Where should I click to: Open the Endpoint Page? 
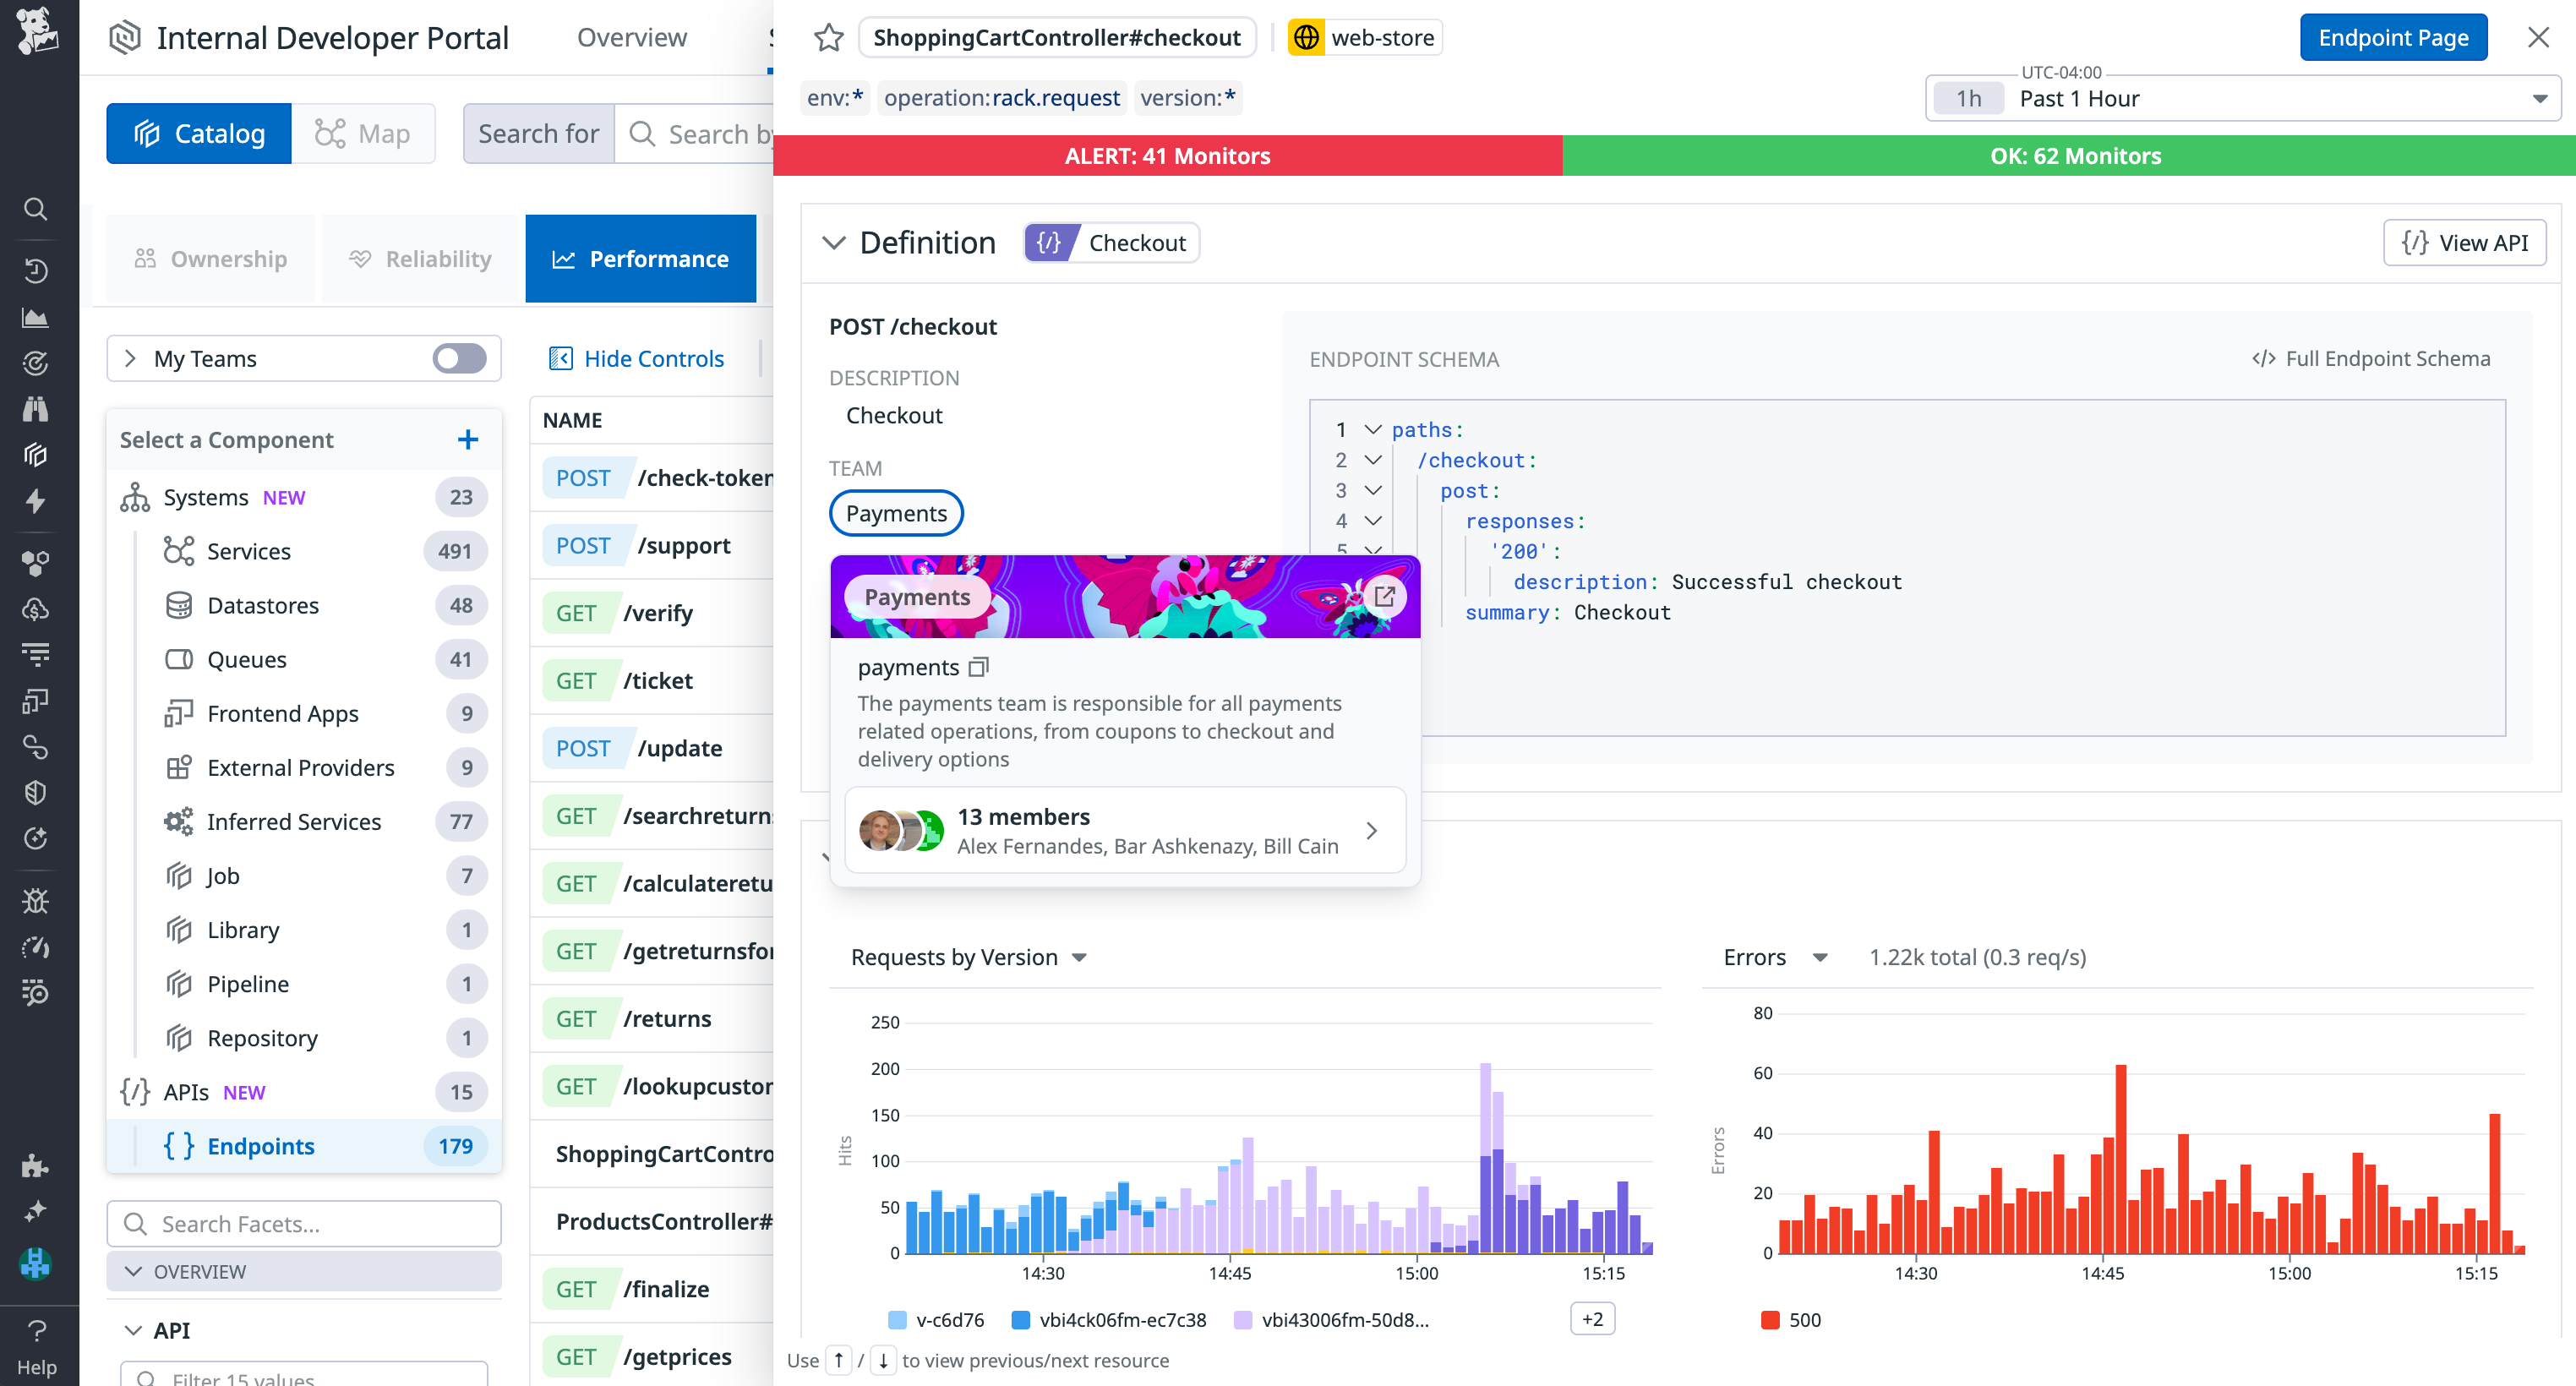pos(2393,37)
